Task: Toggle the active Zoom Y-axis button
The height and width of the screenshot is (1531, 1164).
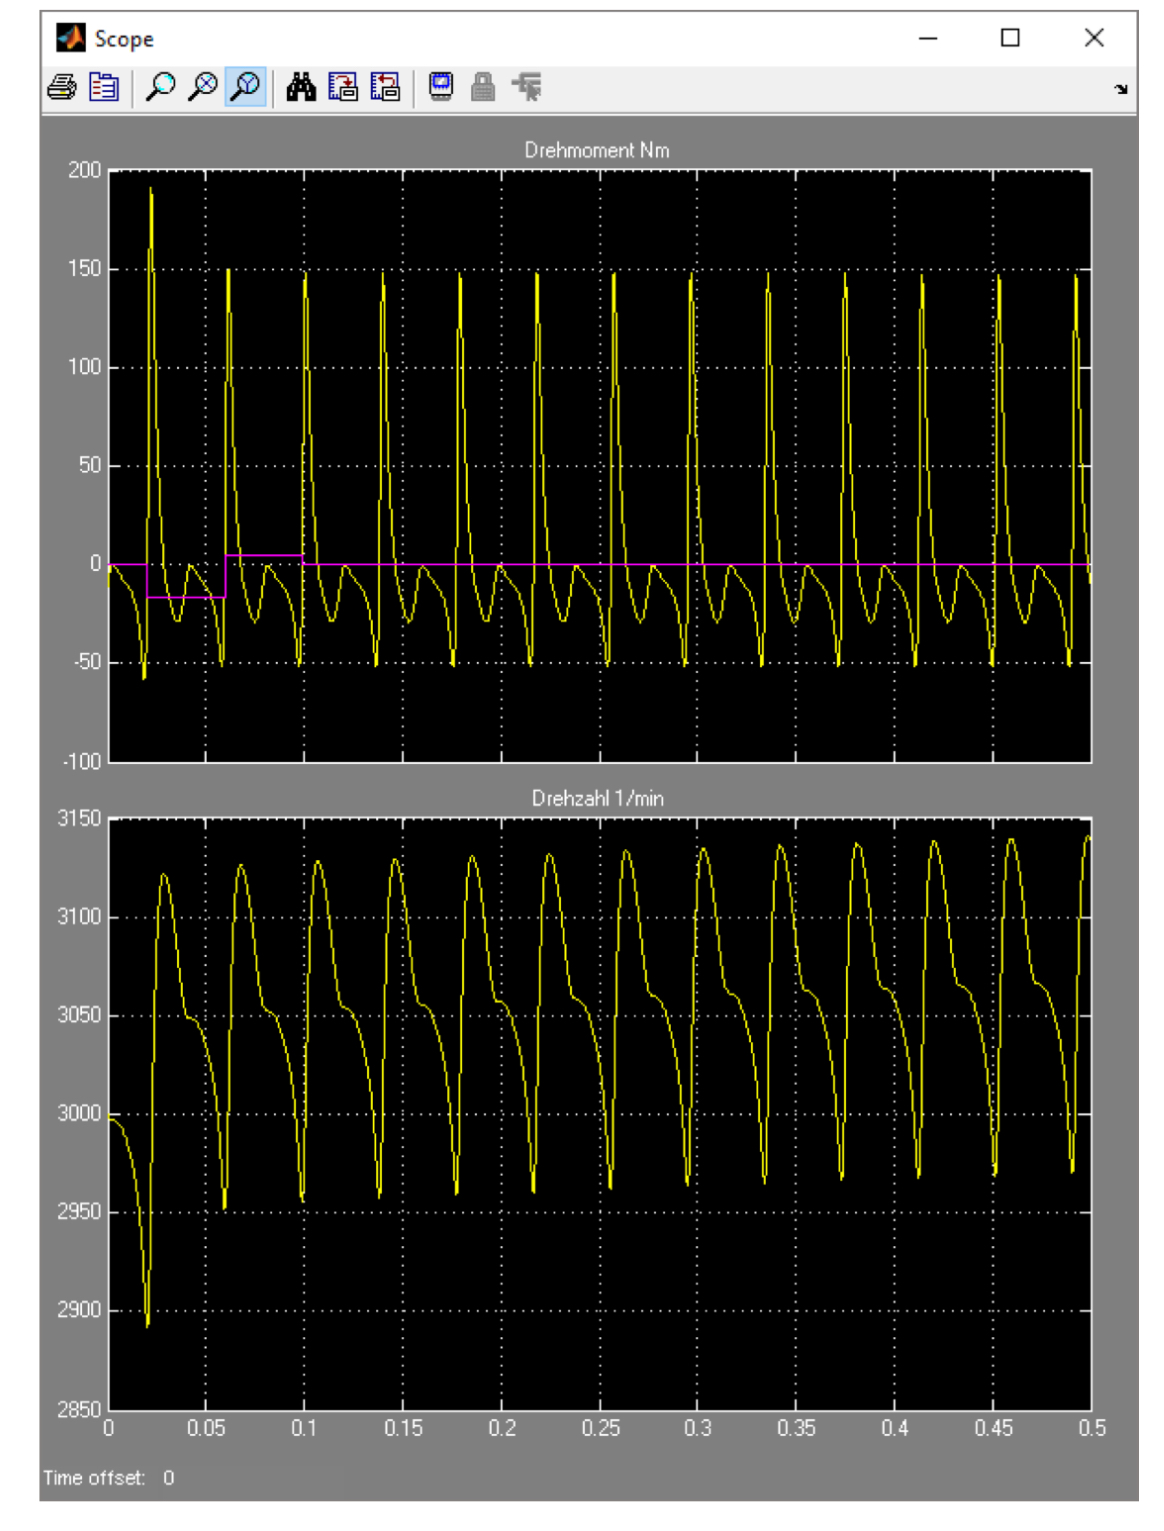Action: point(245,88)
